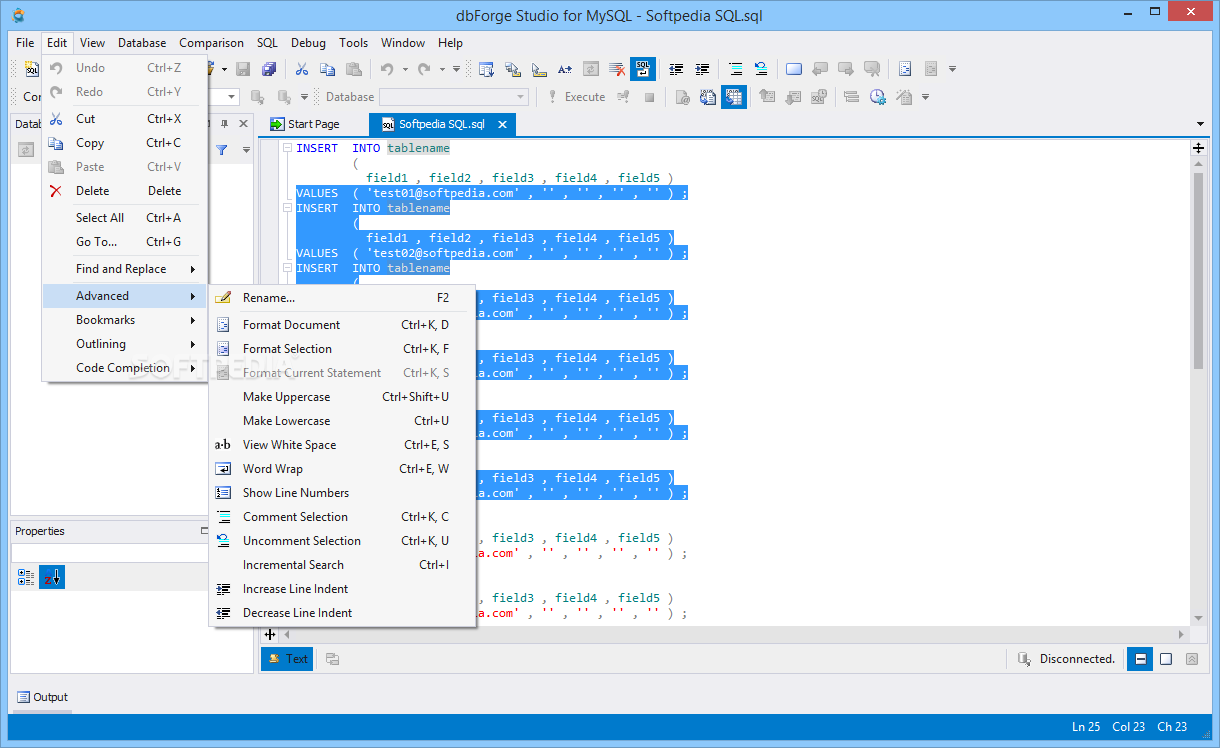Click the clock schedule toolbar icon

pyautogui.click(x=877, y=97)
